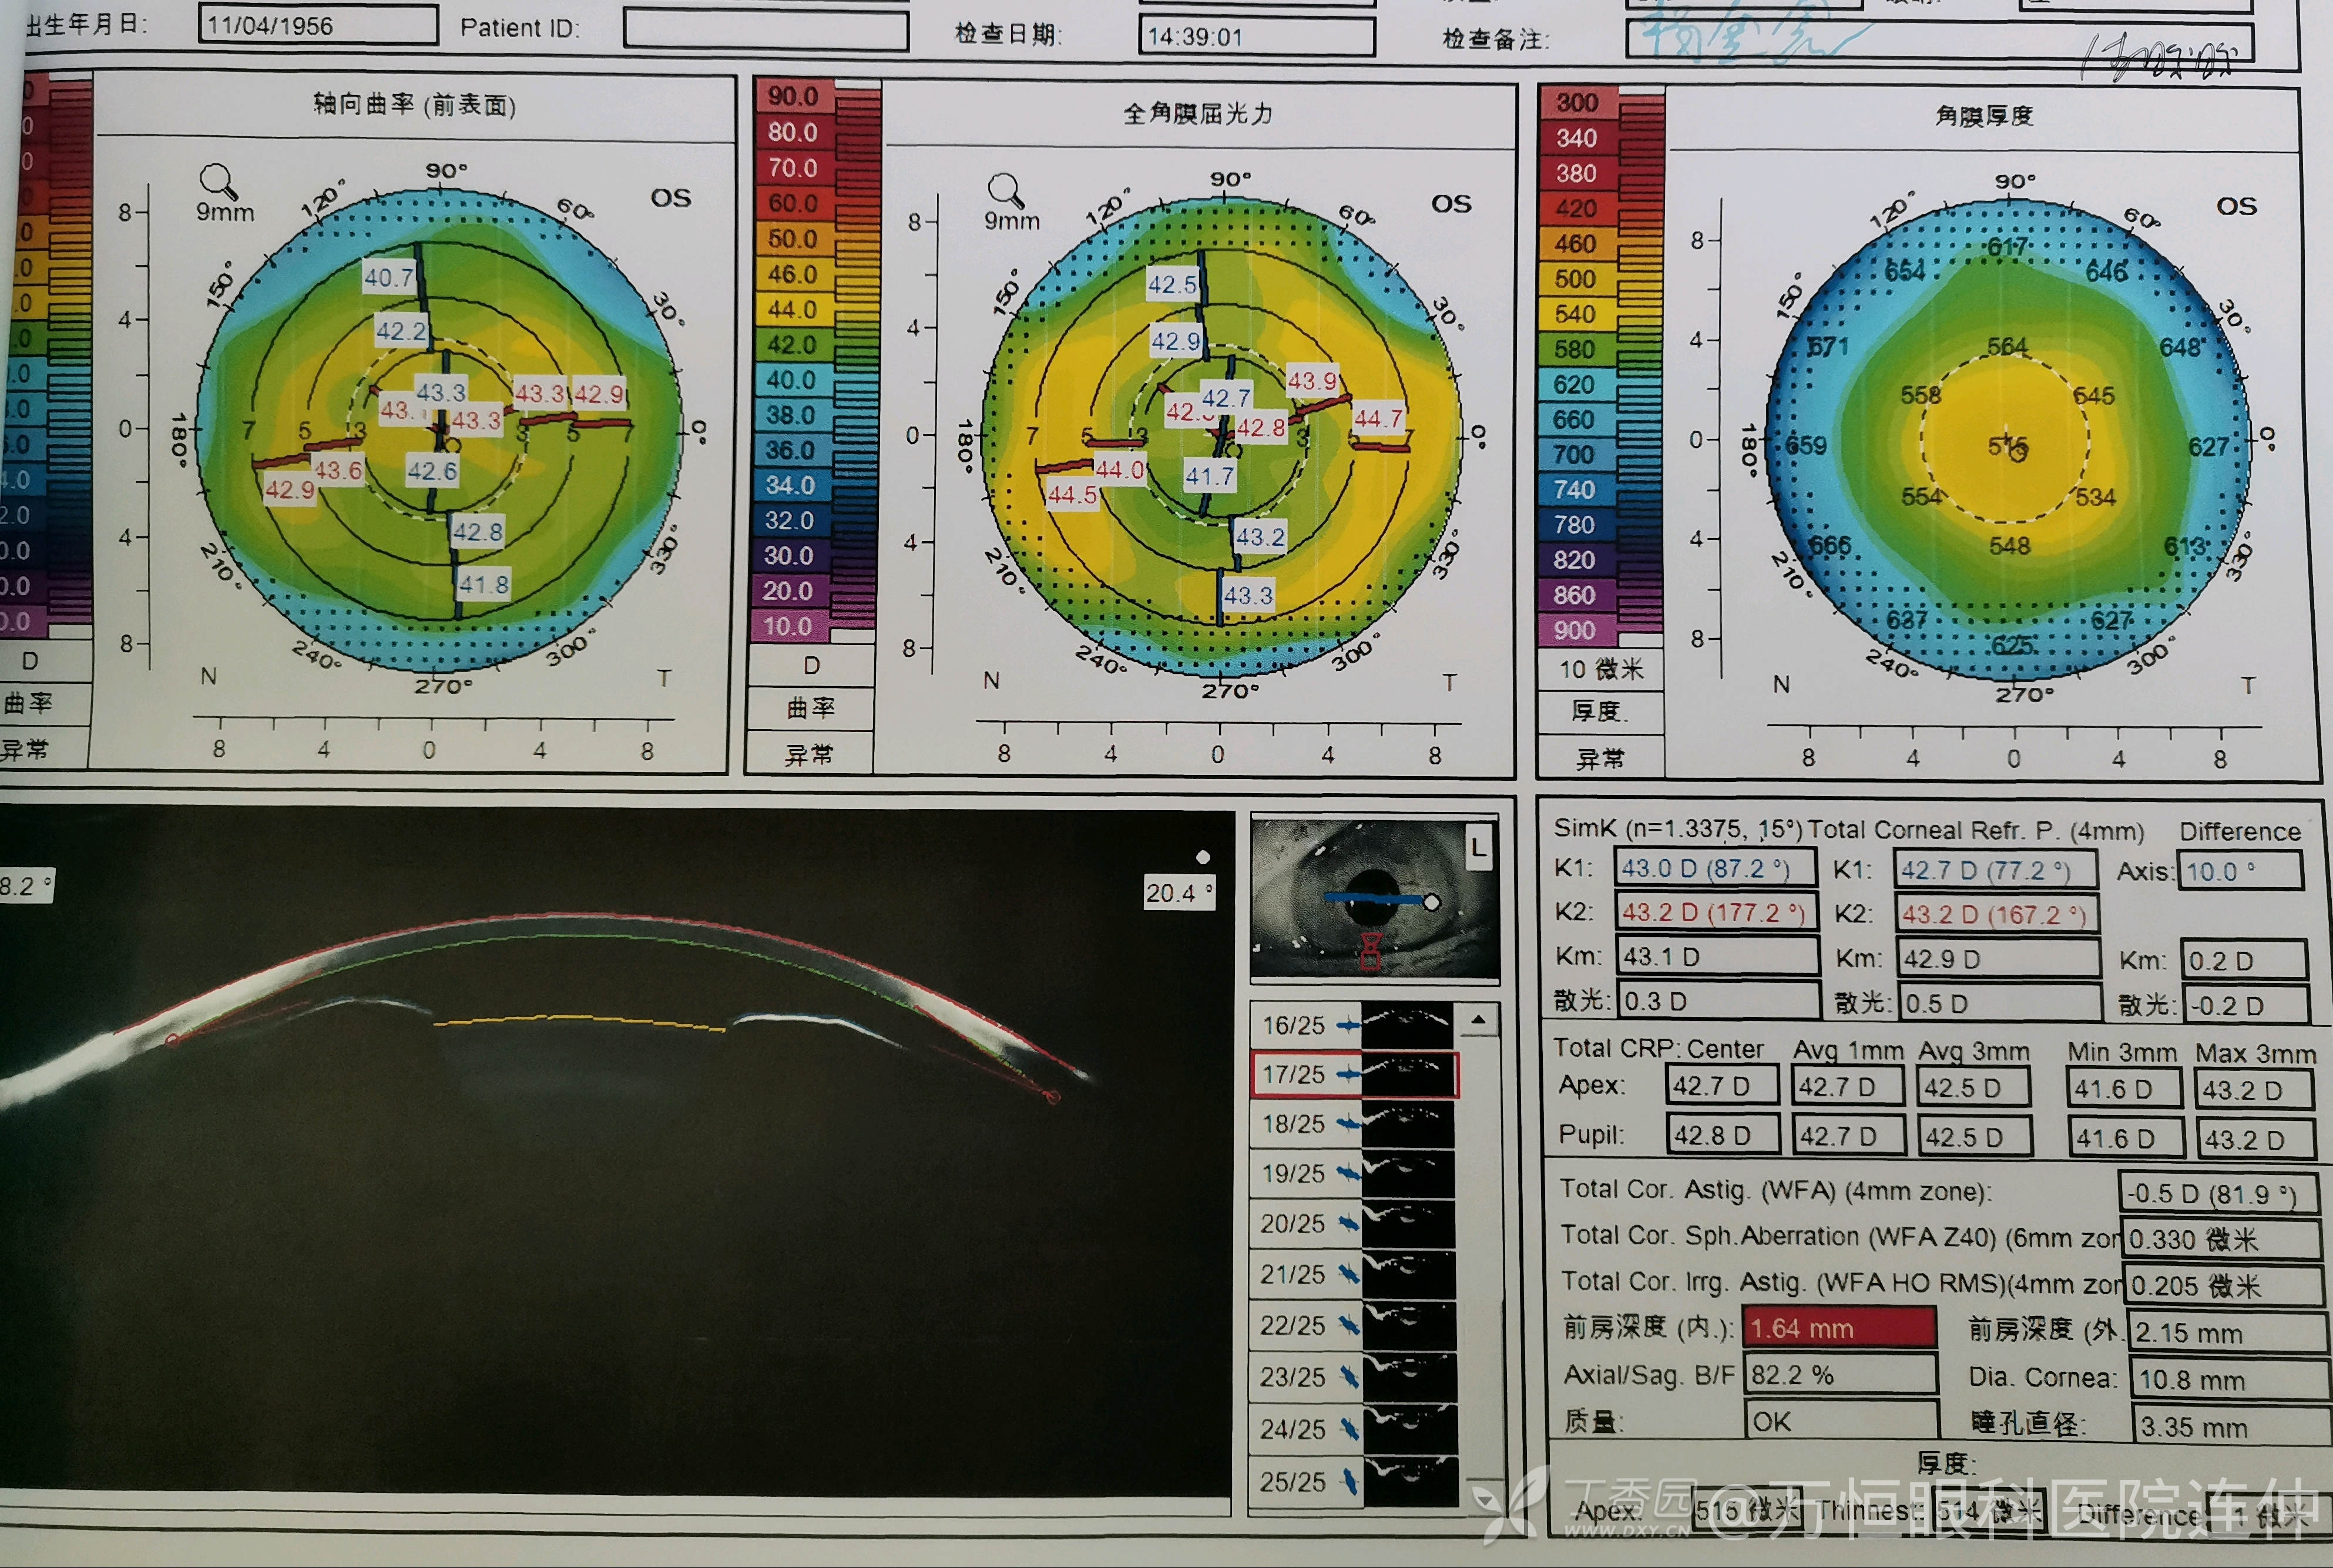Viewport: 2333px width, 1568px height.
Task: Click the red 1.64 mm chamber depth field
Action: pyautogui.click(x=1839, y=1328)
